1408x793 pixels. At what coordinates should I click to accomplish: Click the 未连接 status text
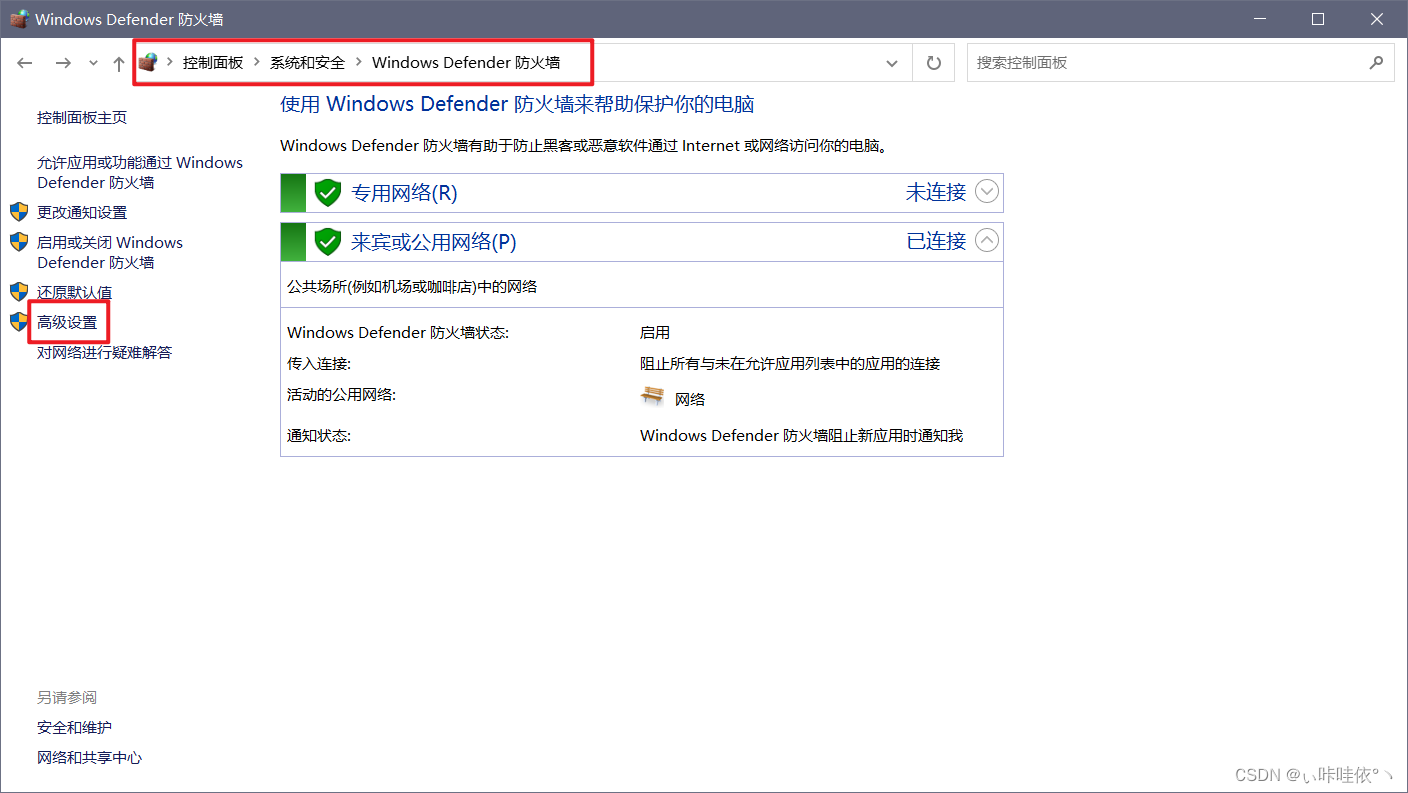click(x=936, y=192)
